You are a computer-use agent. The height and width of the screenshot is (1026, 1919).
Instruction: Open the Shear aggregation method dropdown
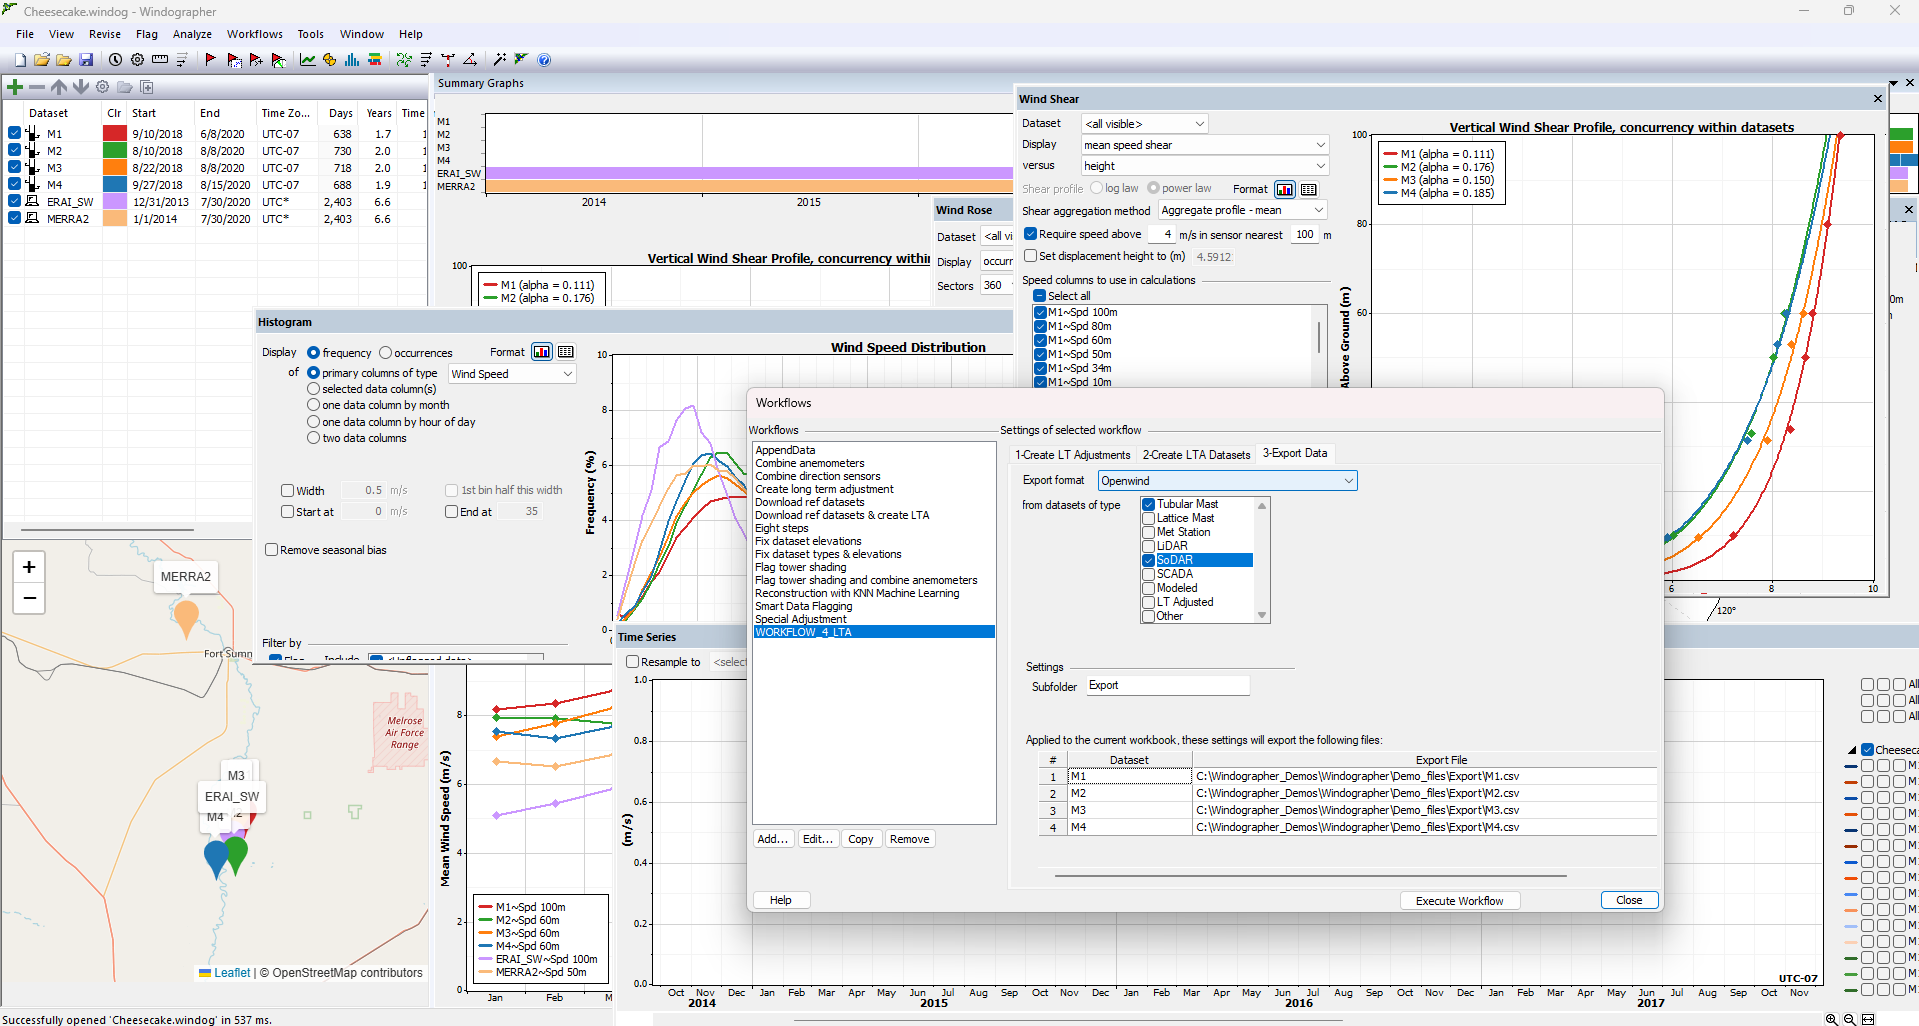pyautogui.click(x=1242, y=210)
